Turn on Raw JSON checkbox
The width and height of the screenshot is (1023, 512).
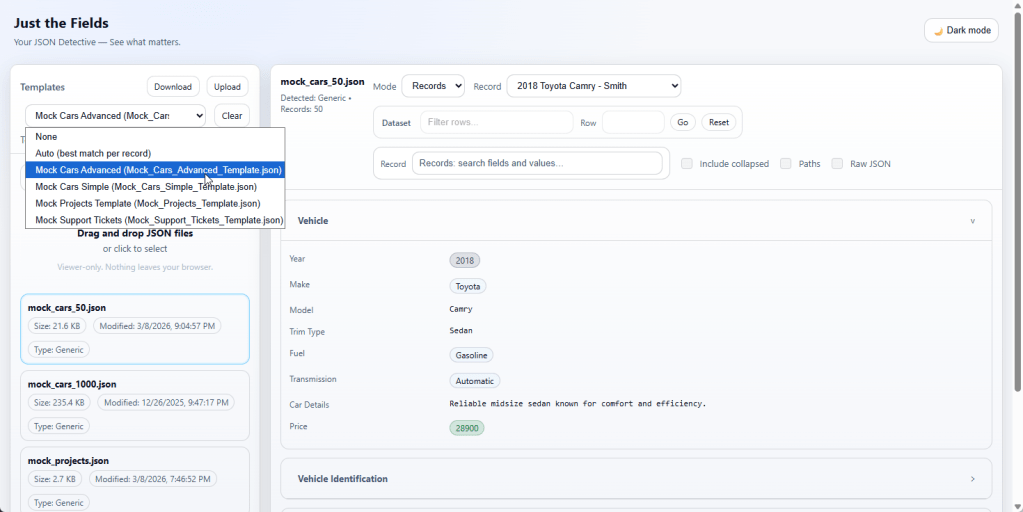837,164
